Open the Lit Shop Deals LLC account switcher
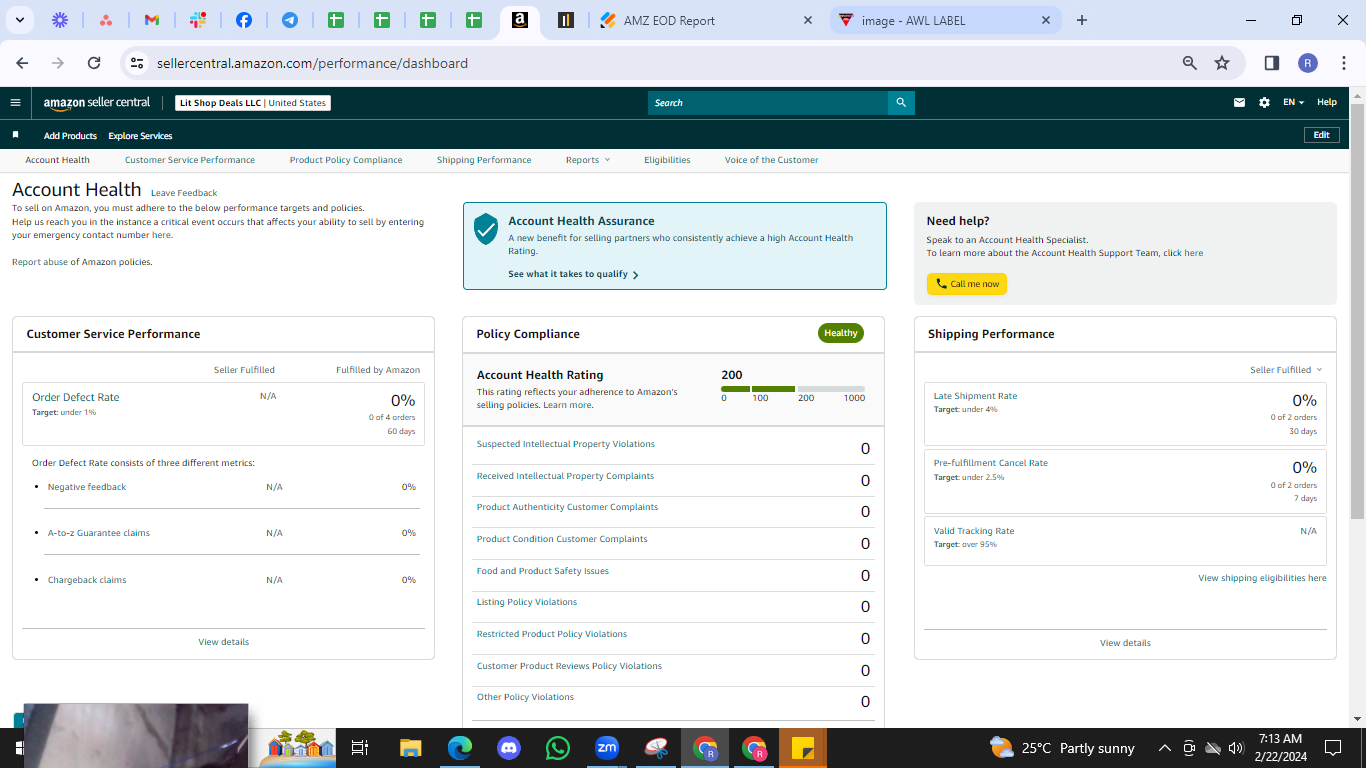Viewport: 1366px width, 768px height. click(x=252, y=103)
